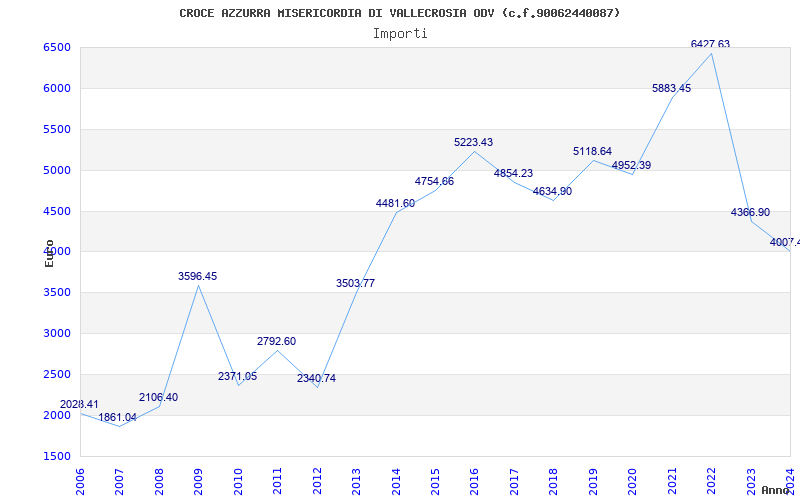Click the 2020 year label
Viewport: 800px width, 500px height.
click(x=632, y=481)
